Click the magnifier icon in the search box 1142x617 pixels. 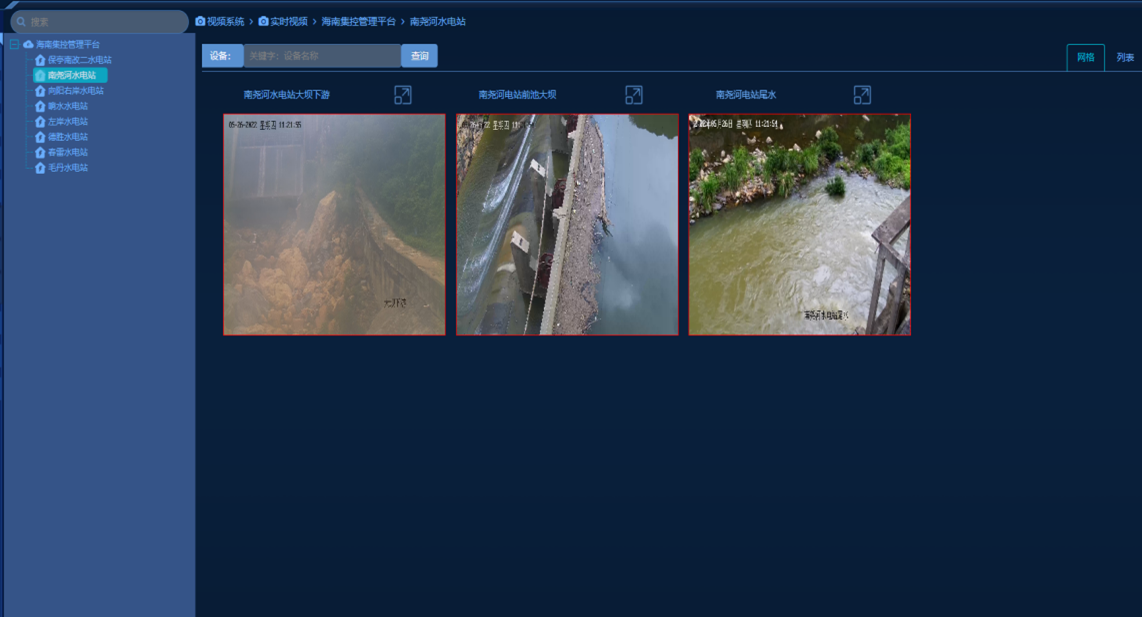click(21, 22)
